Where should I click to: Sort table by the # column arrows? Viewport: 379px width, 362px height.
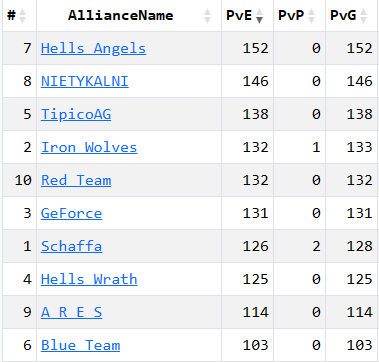(x=22, y=16)
